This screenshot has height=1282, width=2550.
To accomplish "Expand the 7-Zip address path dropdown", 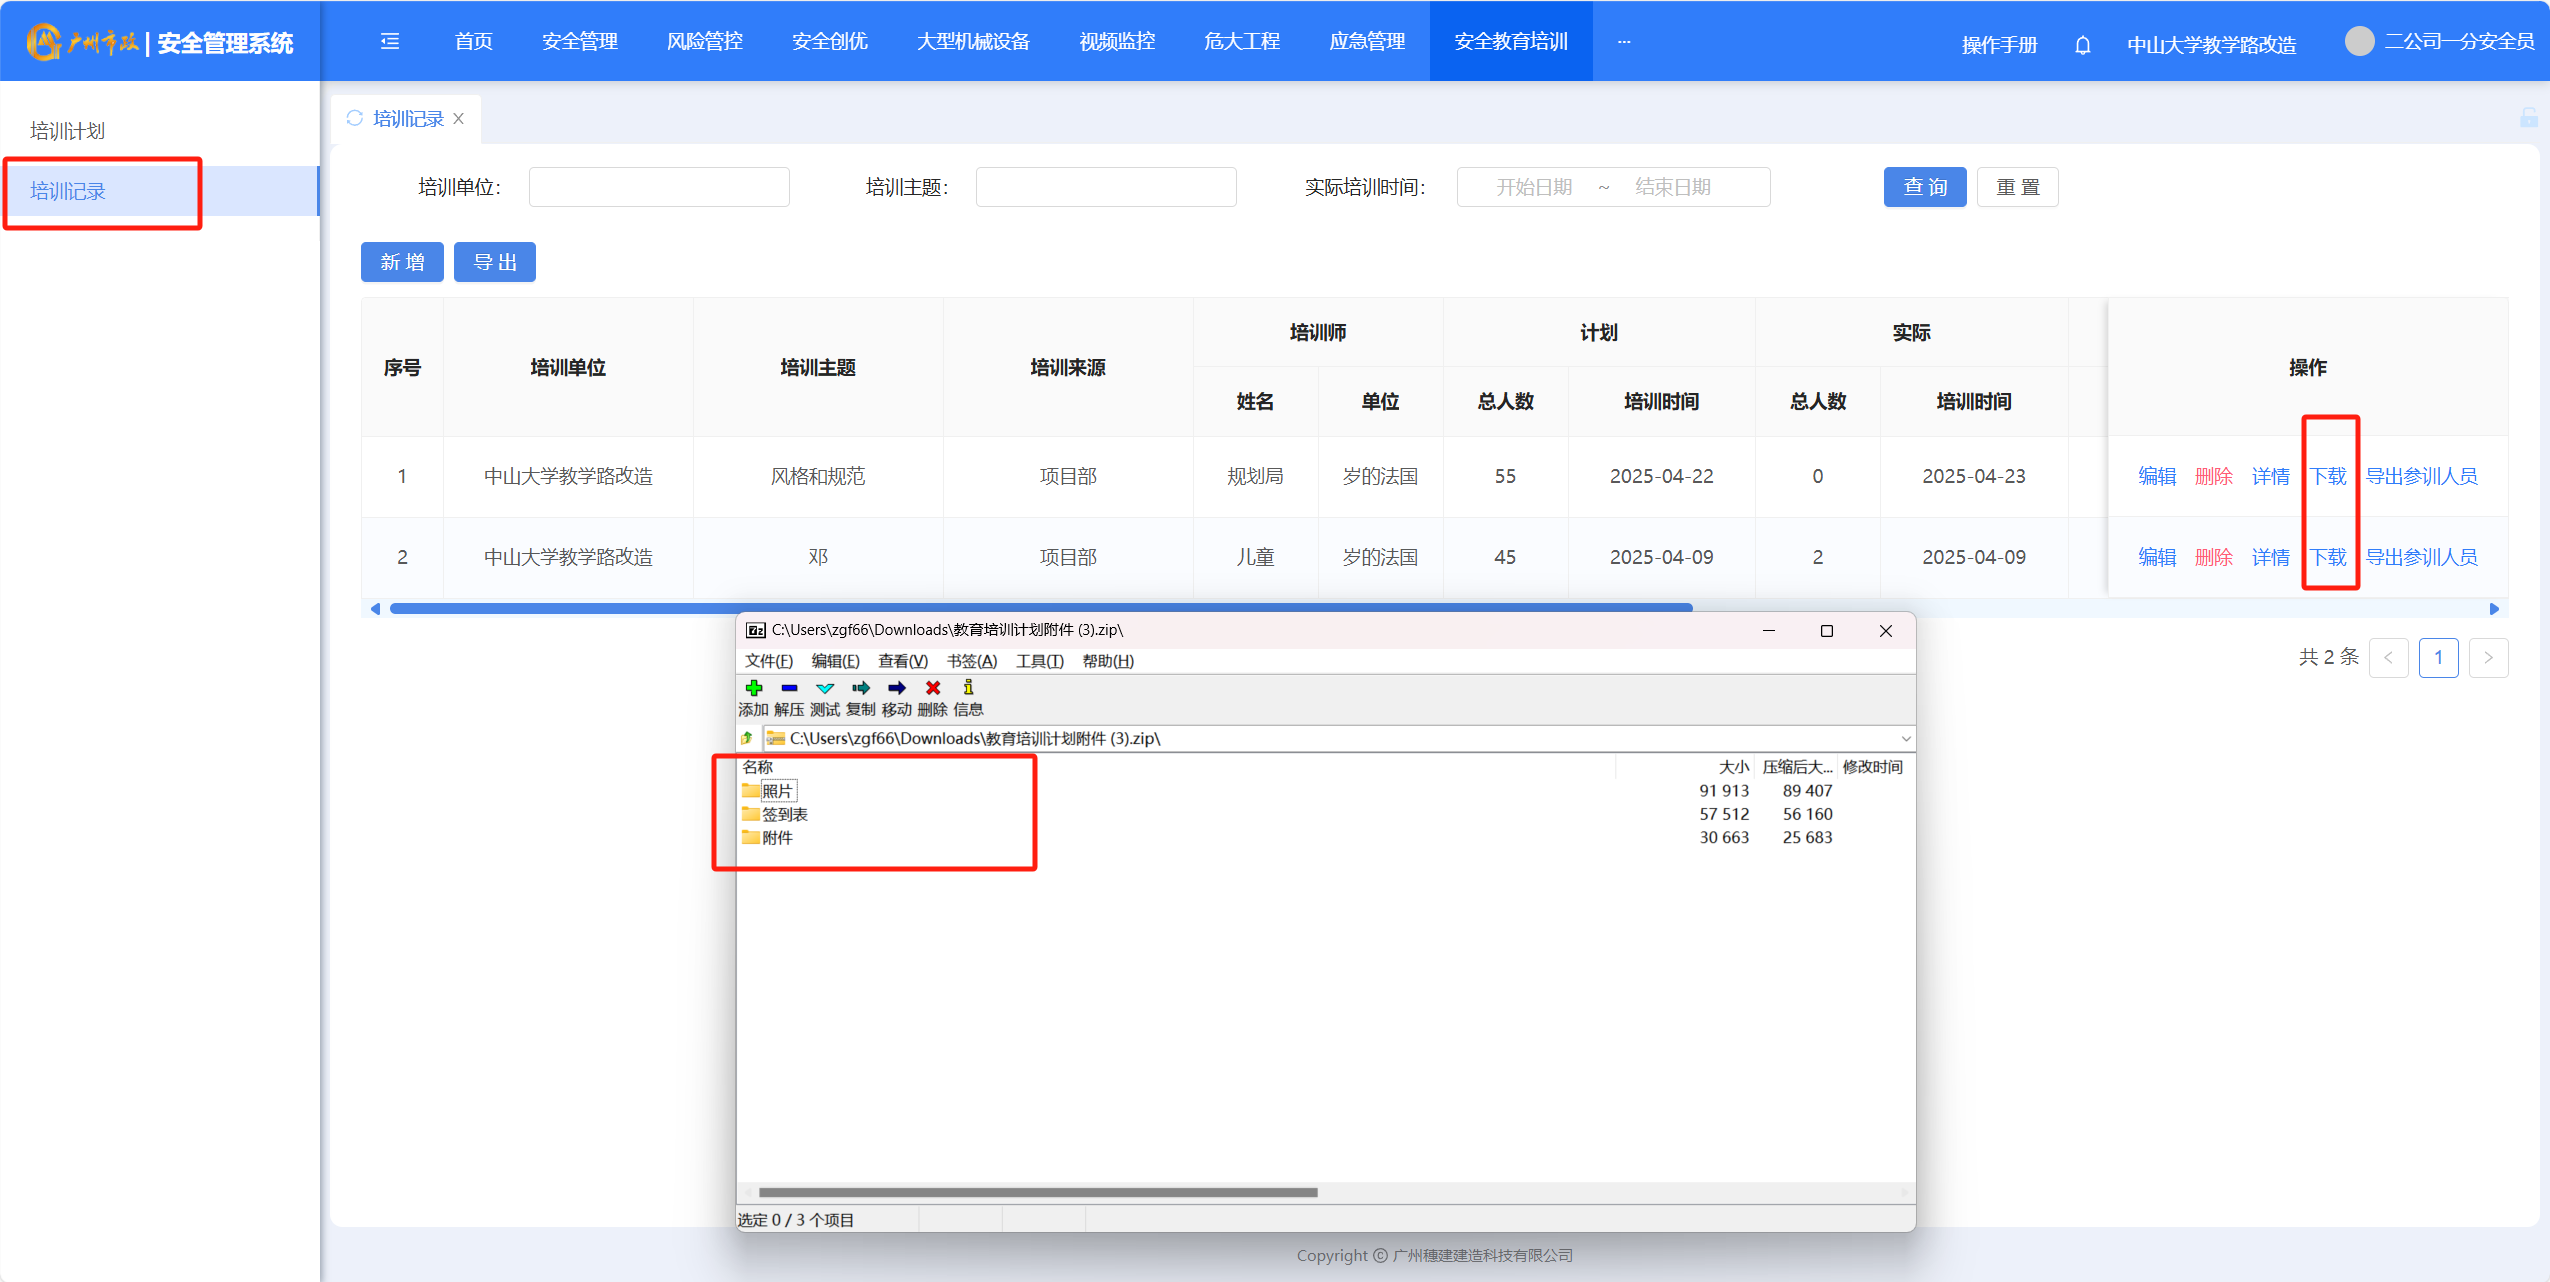I will 1905,738.
